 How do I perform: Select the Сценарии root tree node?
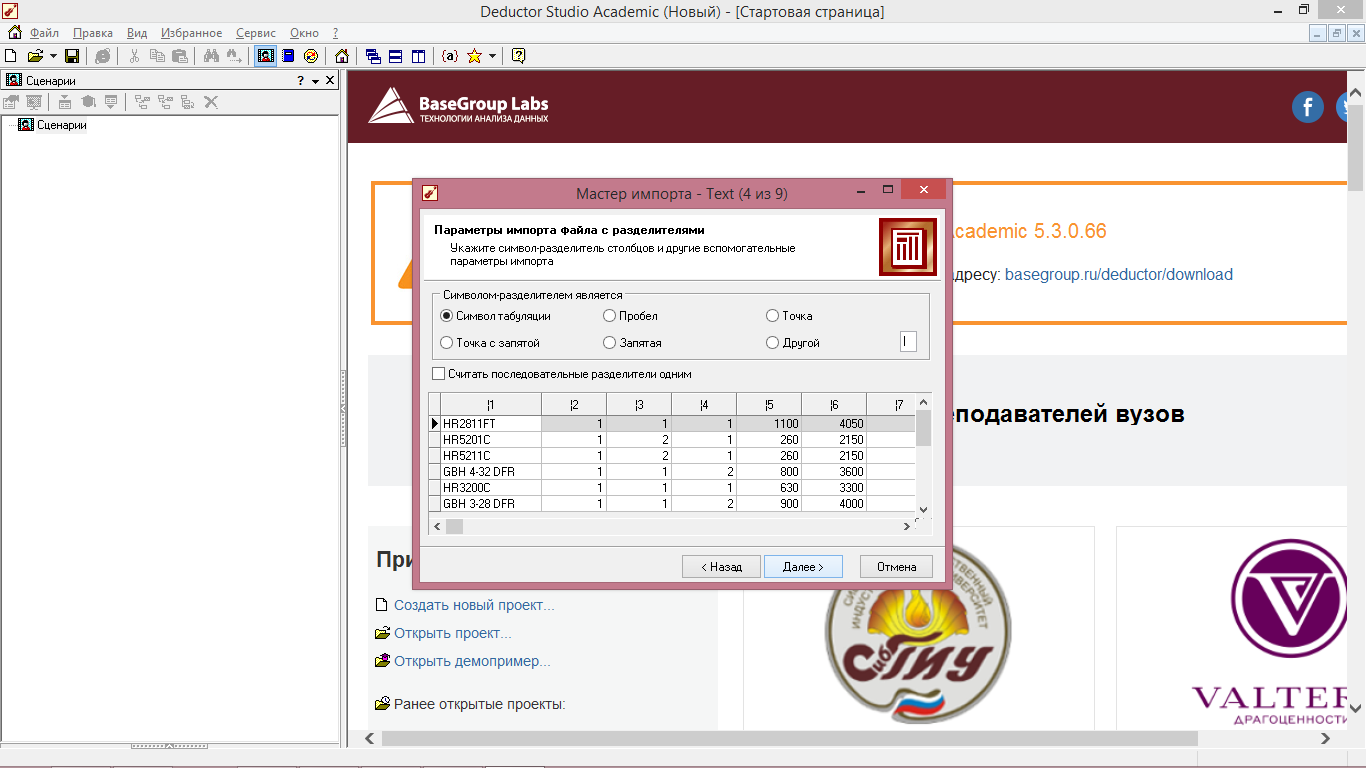61,125
